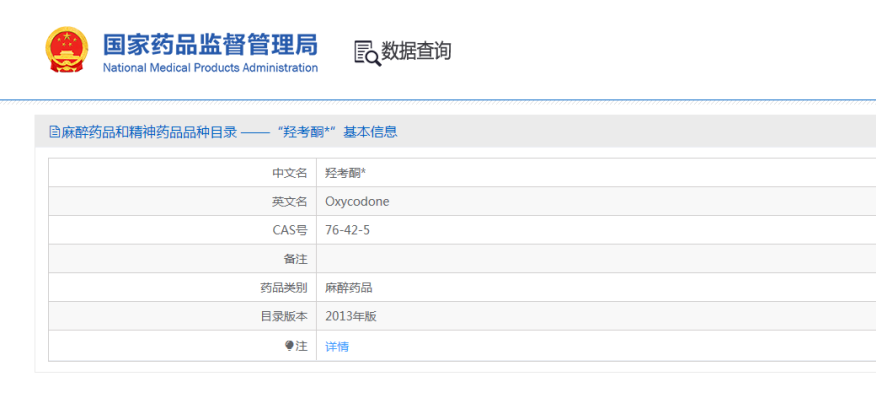Screen dimensions: 876x398
Task: Select the CAS number 76-42-5
Action: click(347, 230)
